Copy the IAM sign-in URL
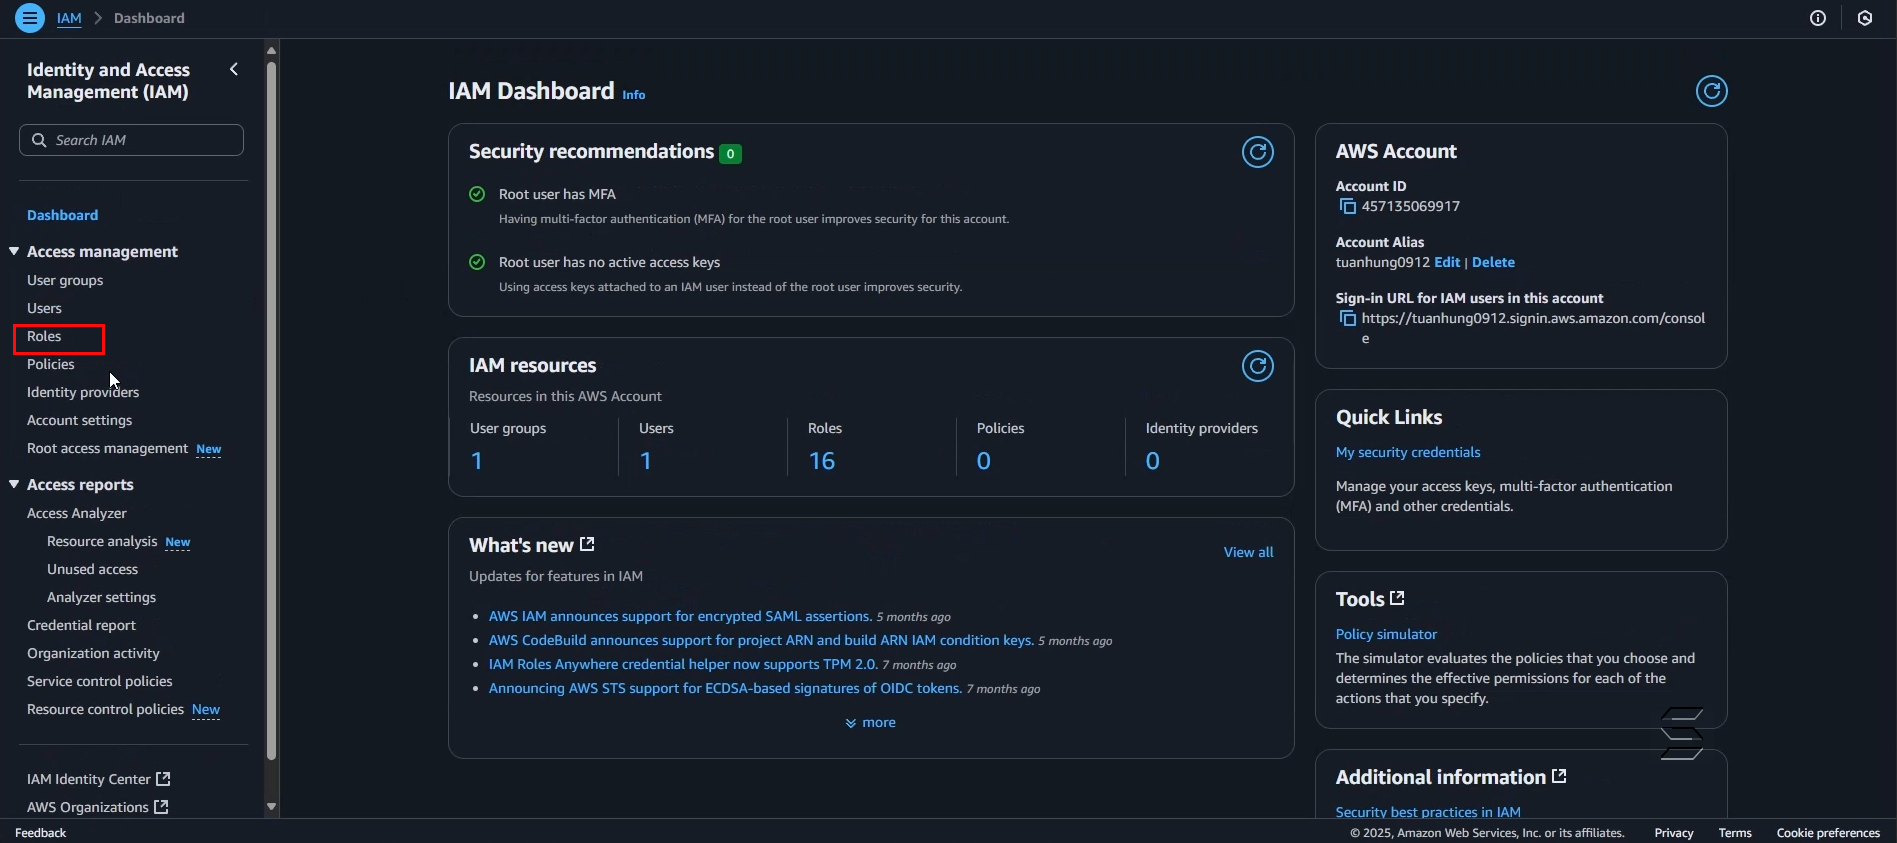The image size is (1897, 843). (1348, 318)
